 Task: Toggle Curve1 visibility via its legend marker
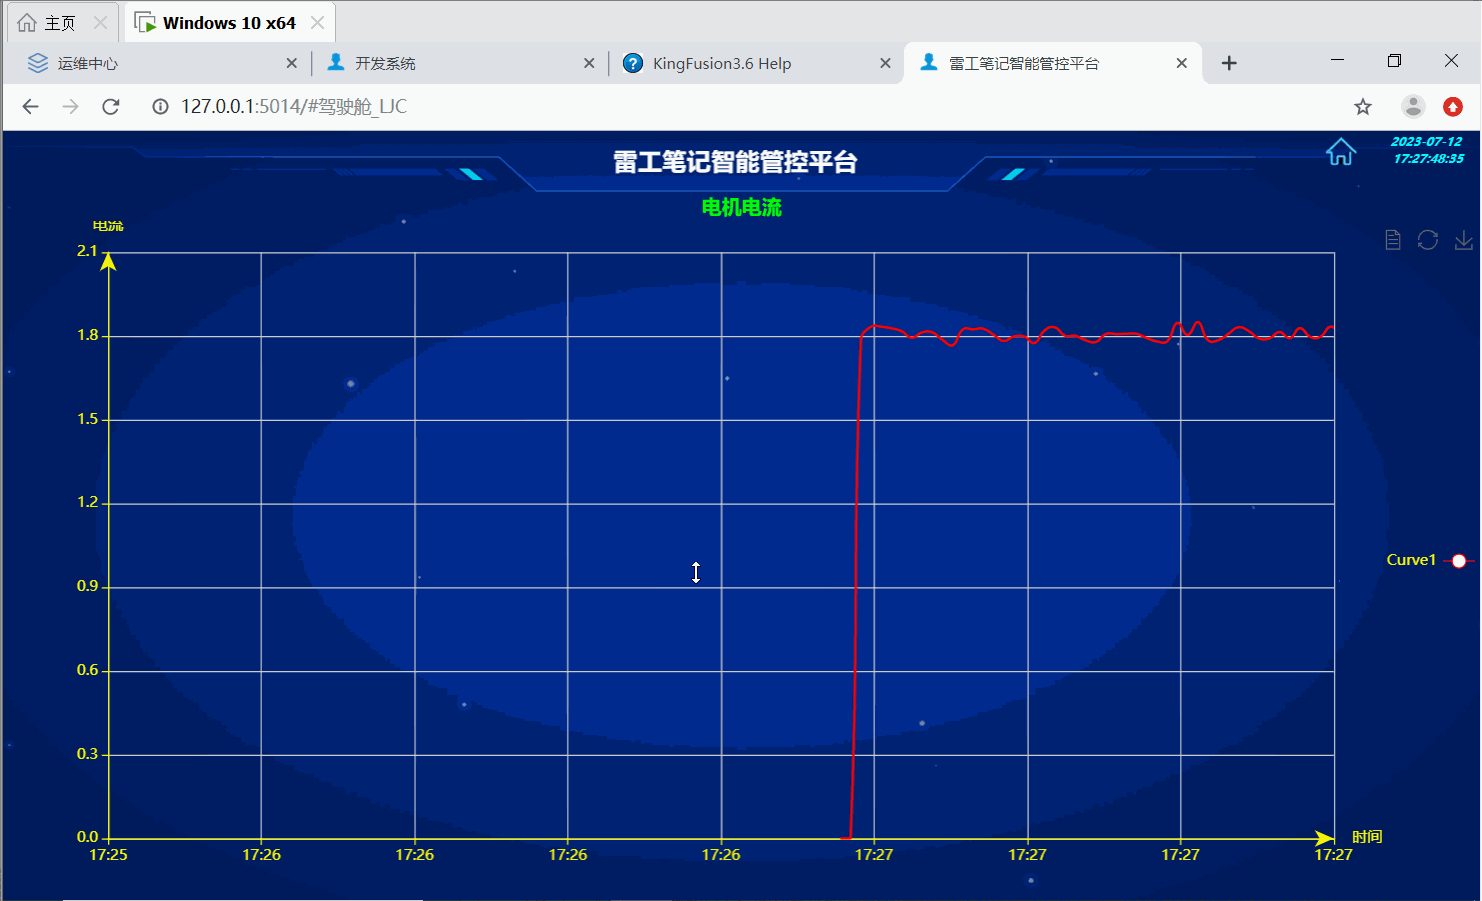(x=1458, y=560)
